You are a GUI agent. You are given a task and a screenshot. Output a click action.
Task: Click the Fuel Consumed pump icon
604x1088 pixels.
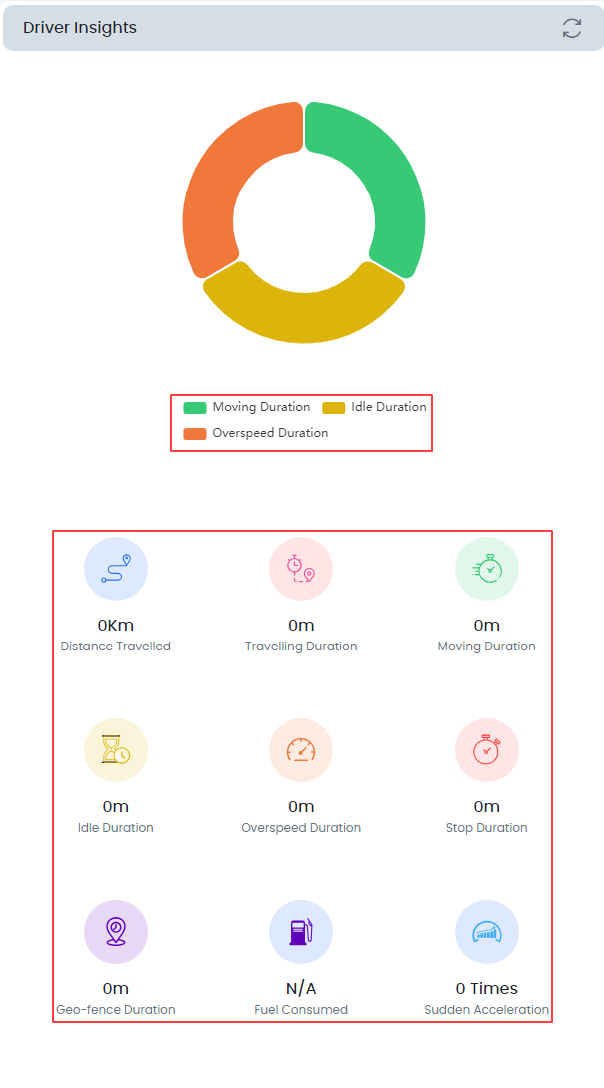pos(301,932)
